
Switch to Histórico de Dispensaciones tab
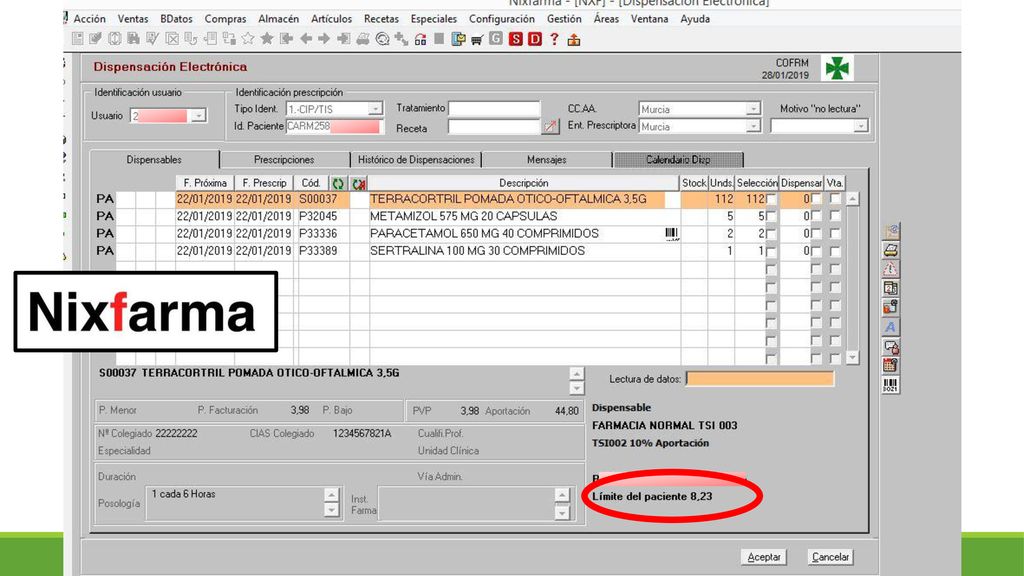click(x=416, y=159)
